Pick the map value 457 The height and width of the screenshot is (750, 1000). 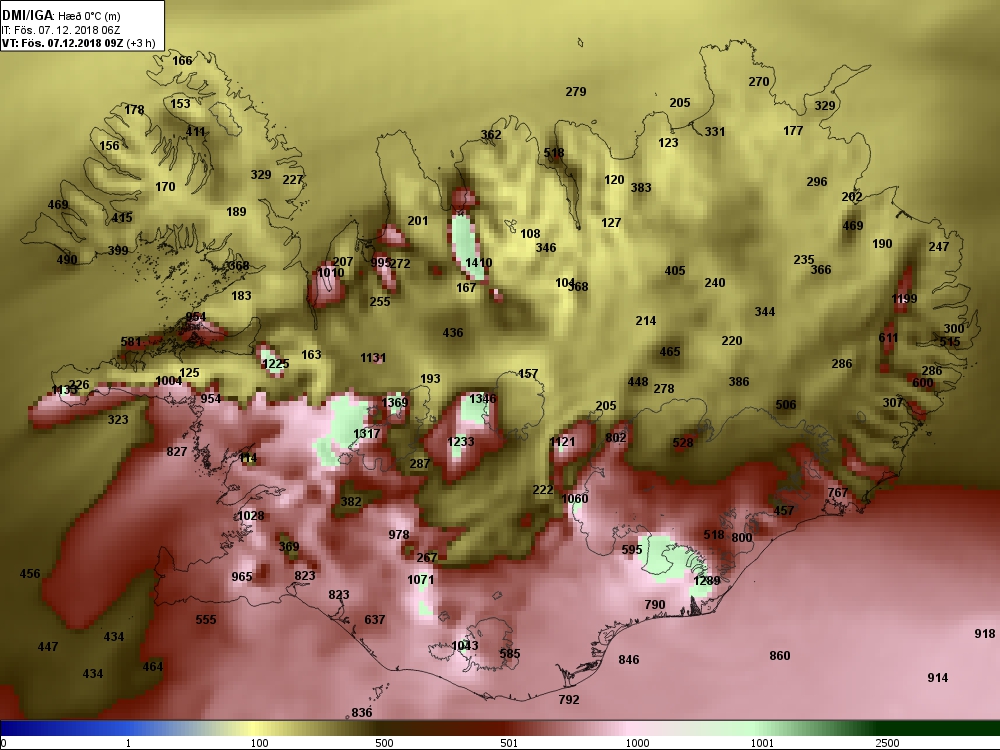click(x=783, y=511)
